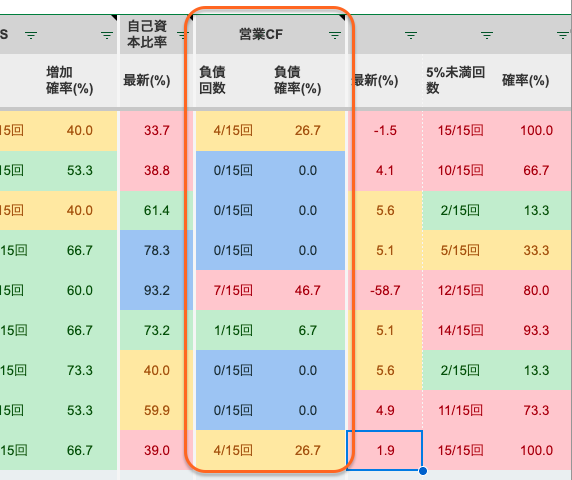Open the filter icon above 増加確率(%)
Screen dimensions: 572x480
point(107,35)
